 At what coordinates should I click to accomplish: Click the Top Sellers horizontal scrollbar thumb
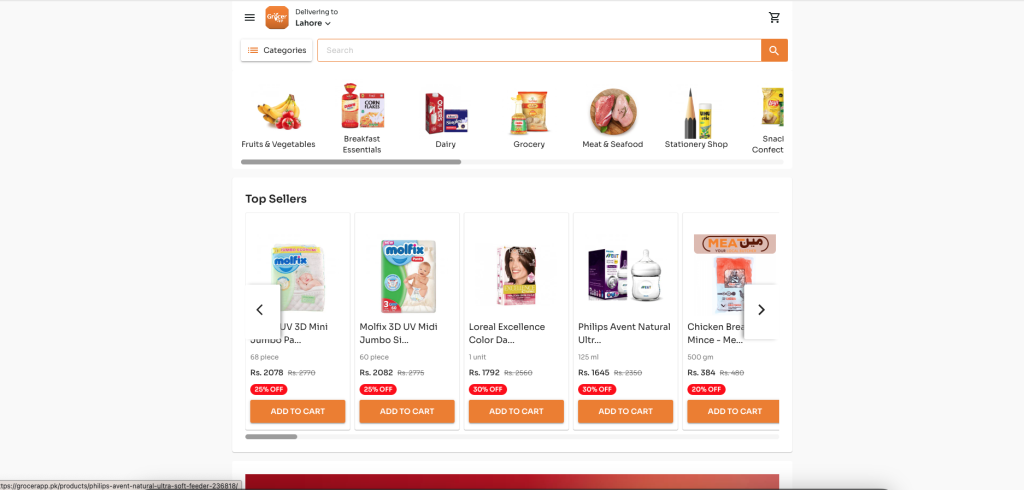pos(271,436)
